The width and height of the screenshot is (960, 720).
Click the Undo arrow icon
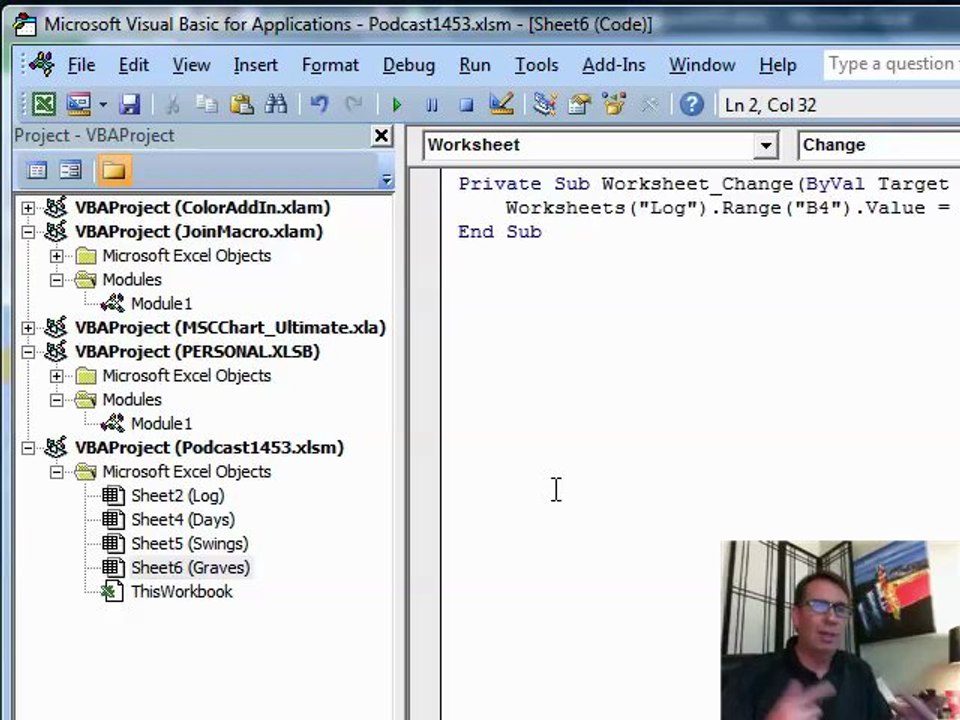tap(318, 104)
